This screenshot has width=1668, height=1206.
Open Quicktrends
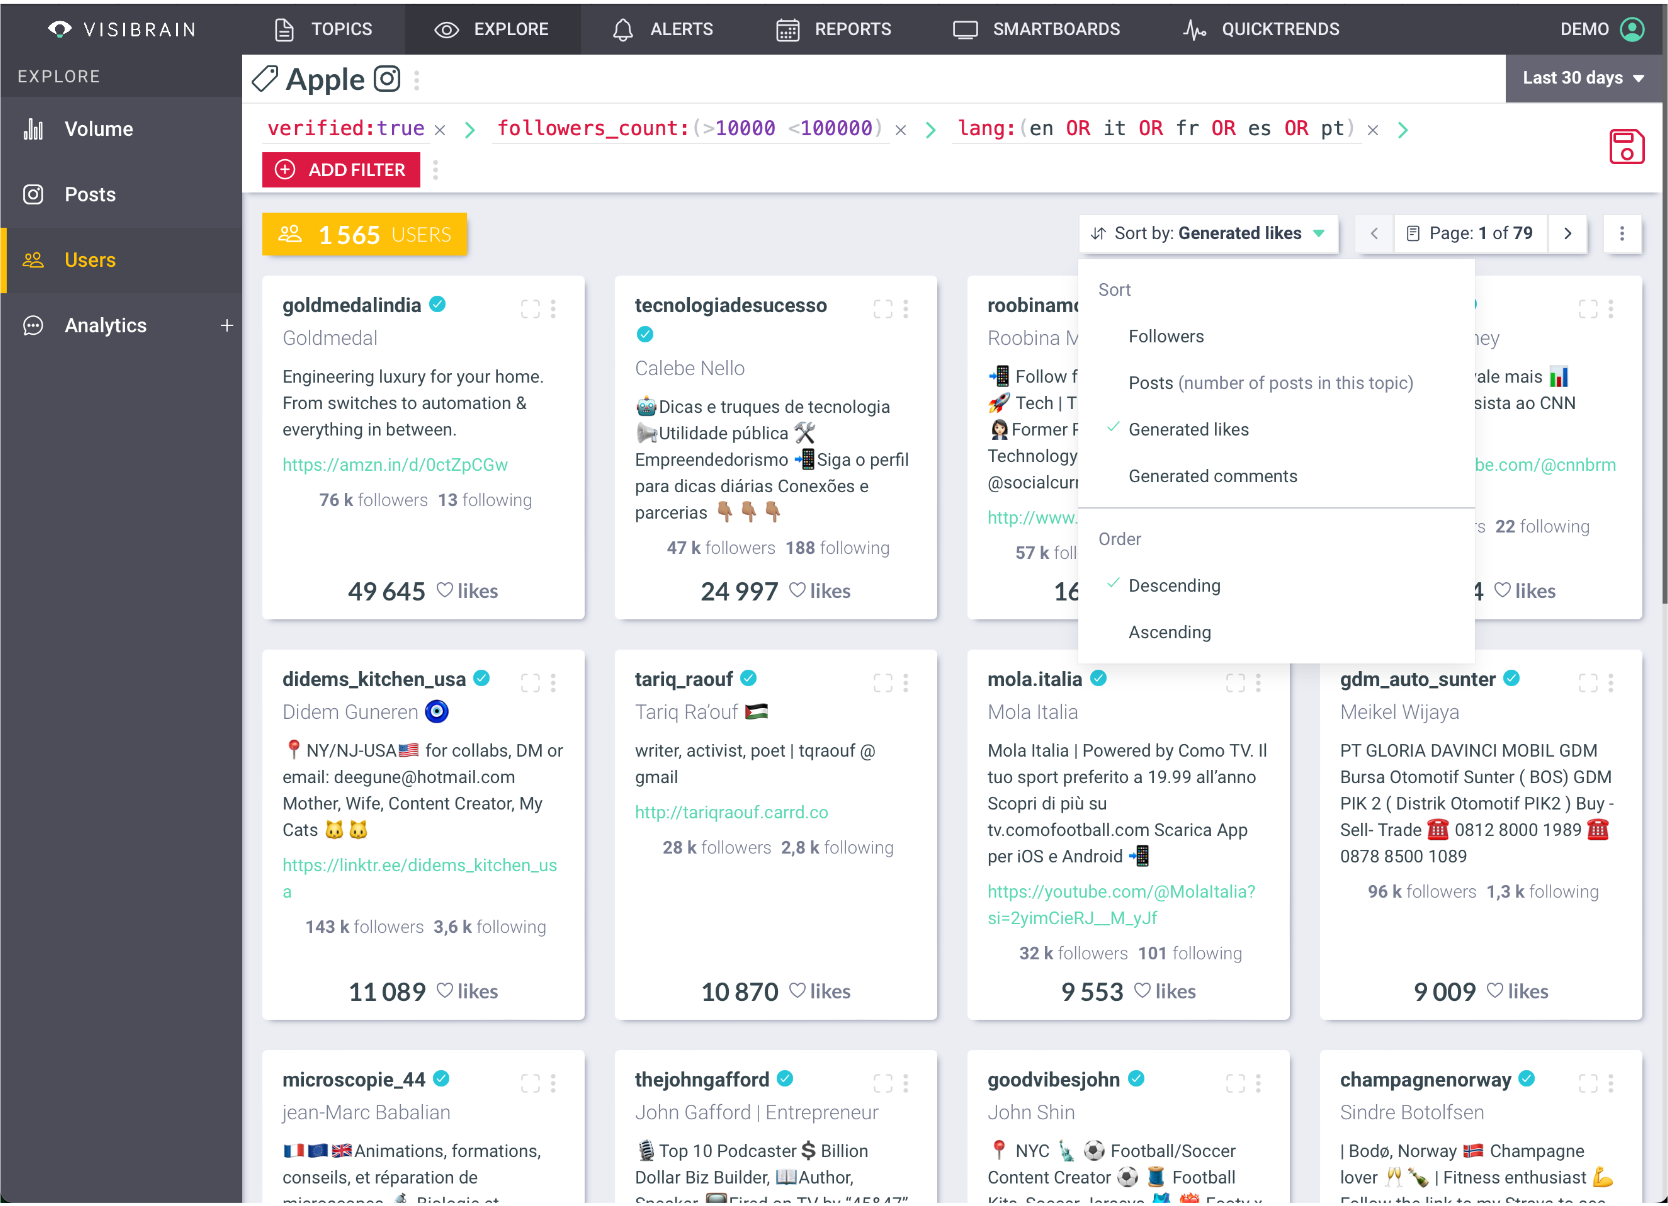coord(1261,29)
